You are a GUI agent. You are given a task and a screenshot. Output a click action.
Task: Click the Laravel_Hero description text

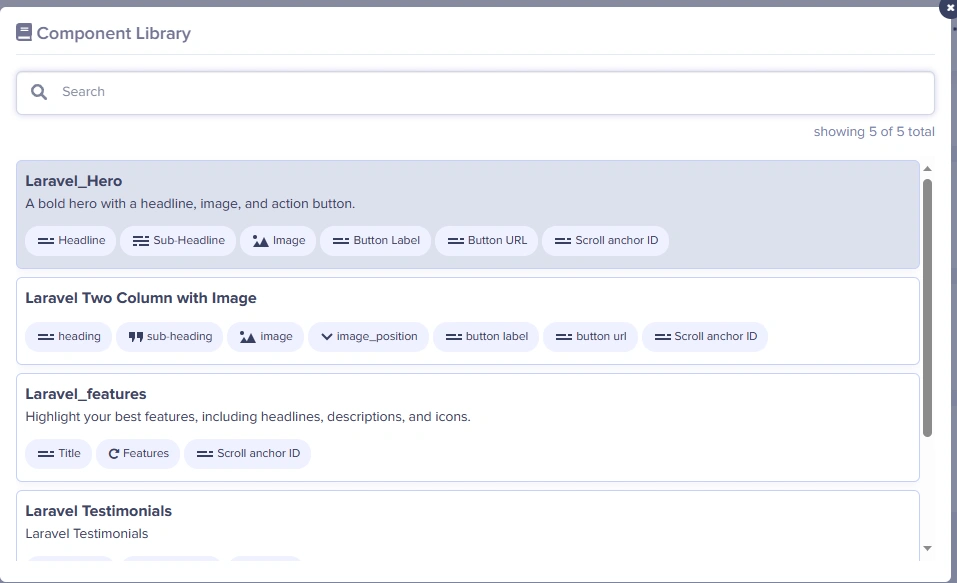pos(190,204)
